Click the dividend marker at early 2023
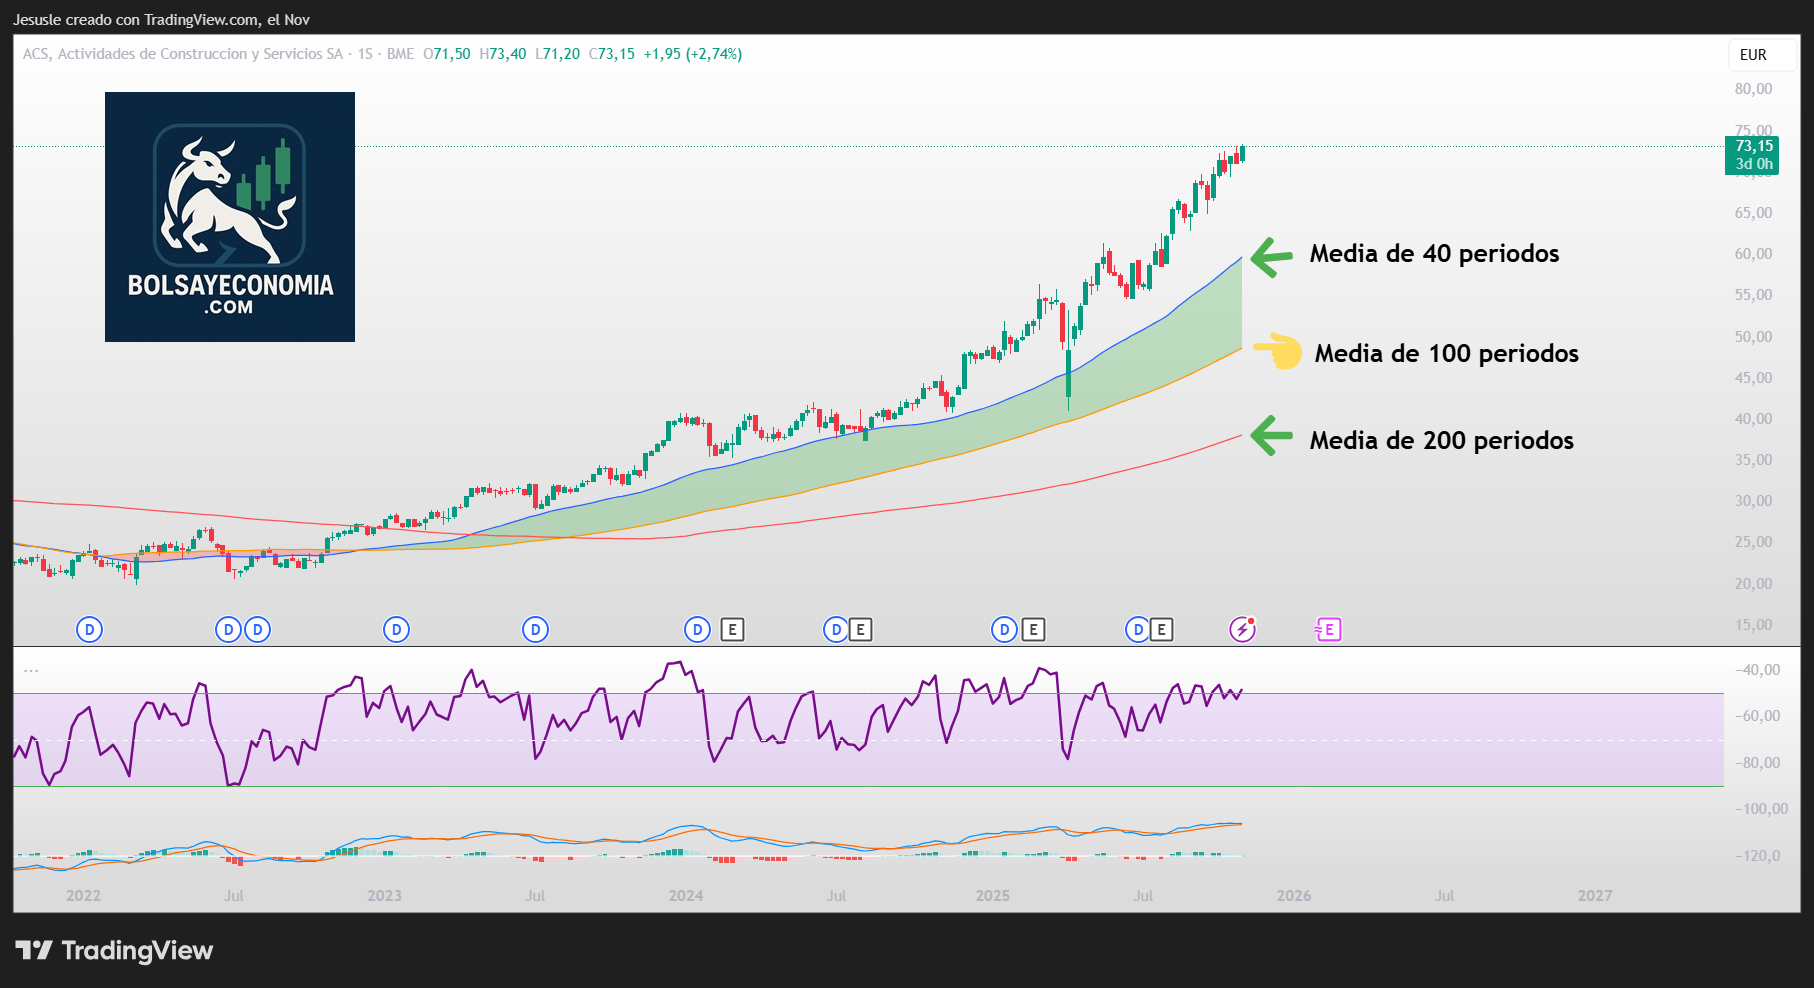The height and width of the screenshot is (988, 1814). [x=397, y=629]
